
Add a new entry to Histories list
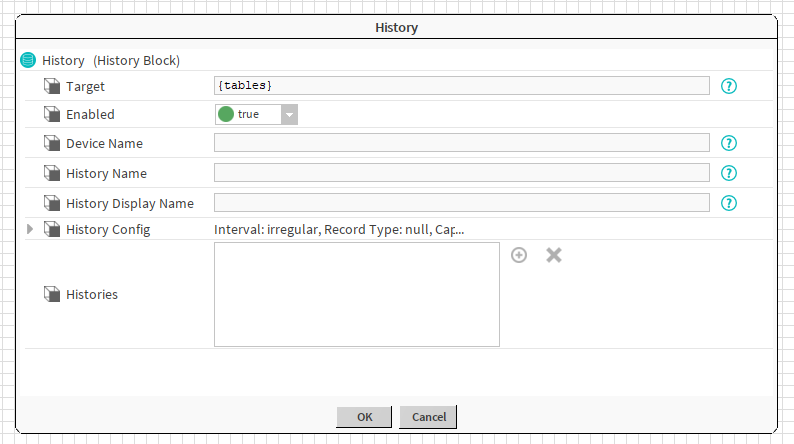(519, 255)
